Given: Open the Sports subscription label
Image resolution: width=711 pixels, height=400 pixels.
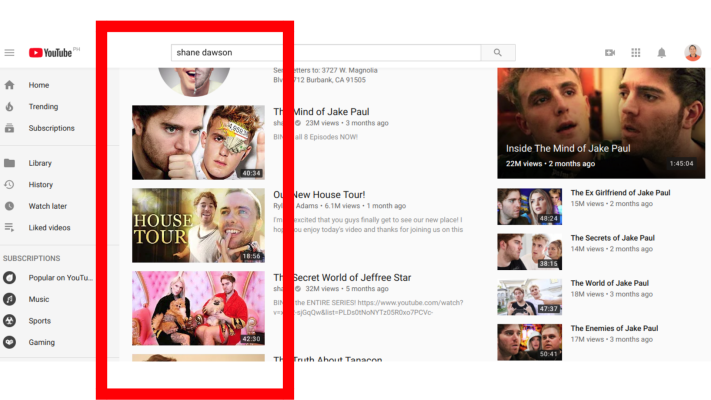Looking at the screenshot, I should (40, 321).
